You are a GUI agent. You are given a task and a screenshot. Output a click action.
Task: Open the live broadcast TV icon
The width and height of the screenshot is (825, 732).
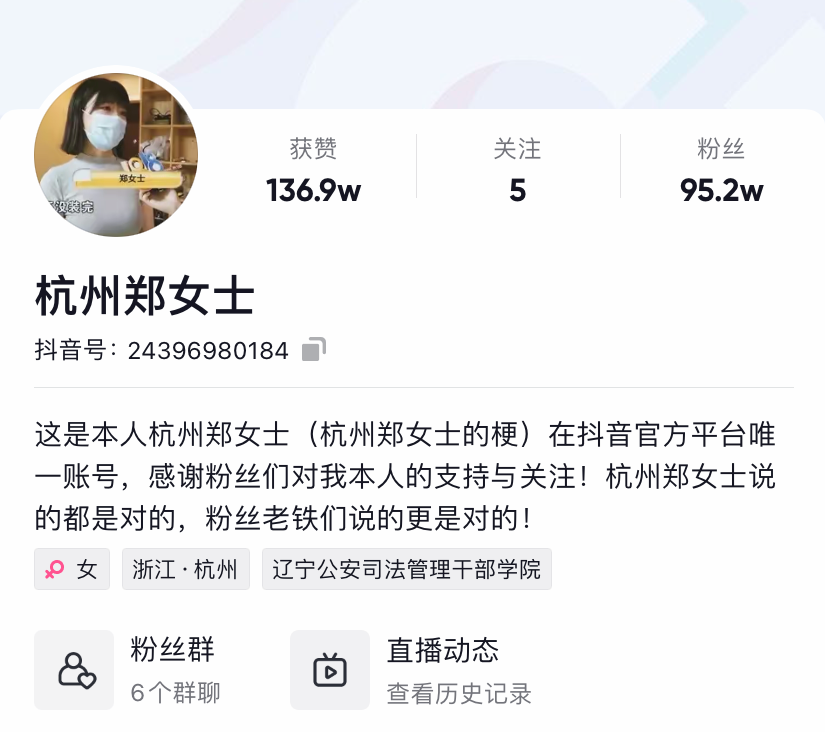point(330,670)
